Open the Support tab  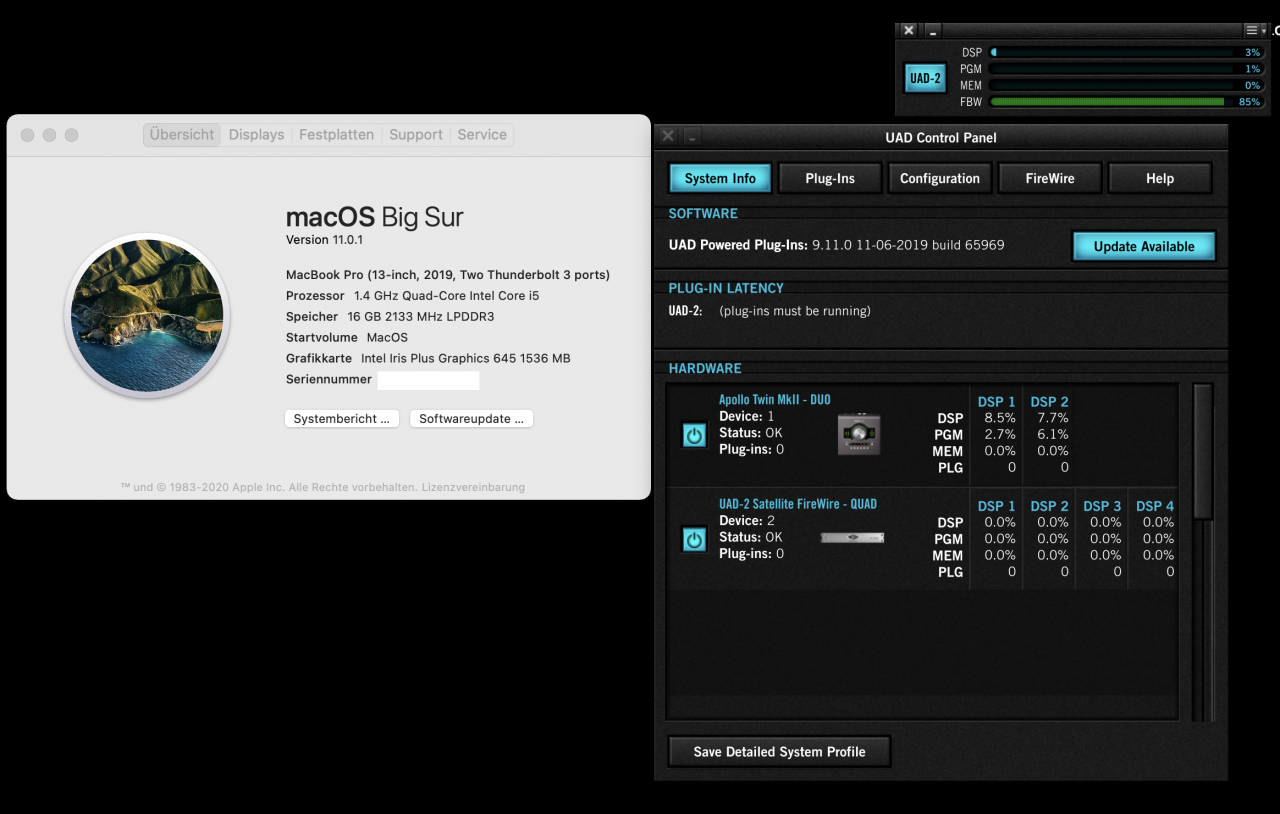pos(416,134)
